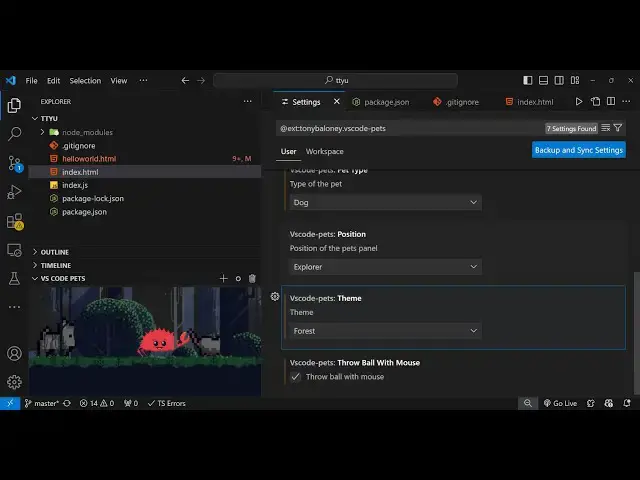
Task: Select the User settings tab
Action: coord(288,151)
